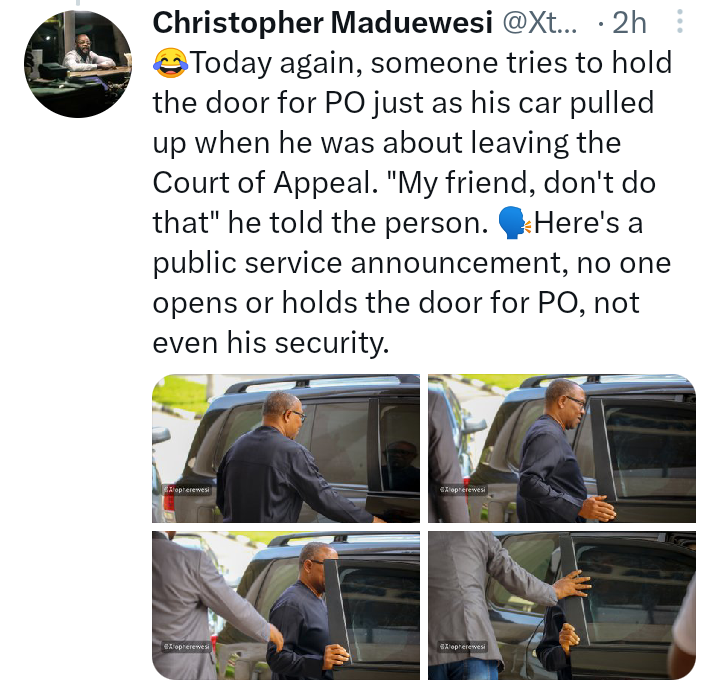Open the top-right photo of man opening door
This screenshot has width=720, height=691.
[x=562, y=448]
